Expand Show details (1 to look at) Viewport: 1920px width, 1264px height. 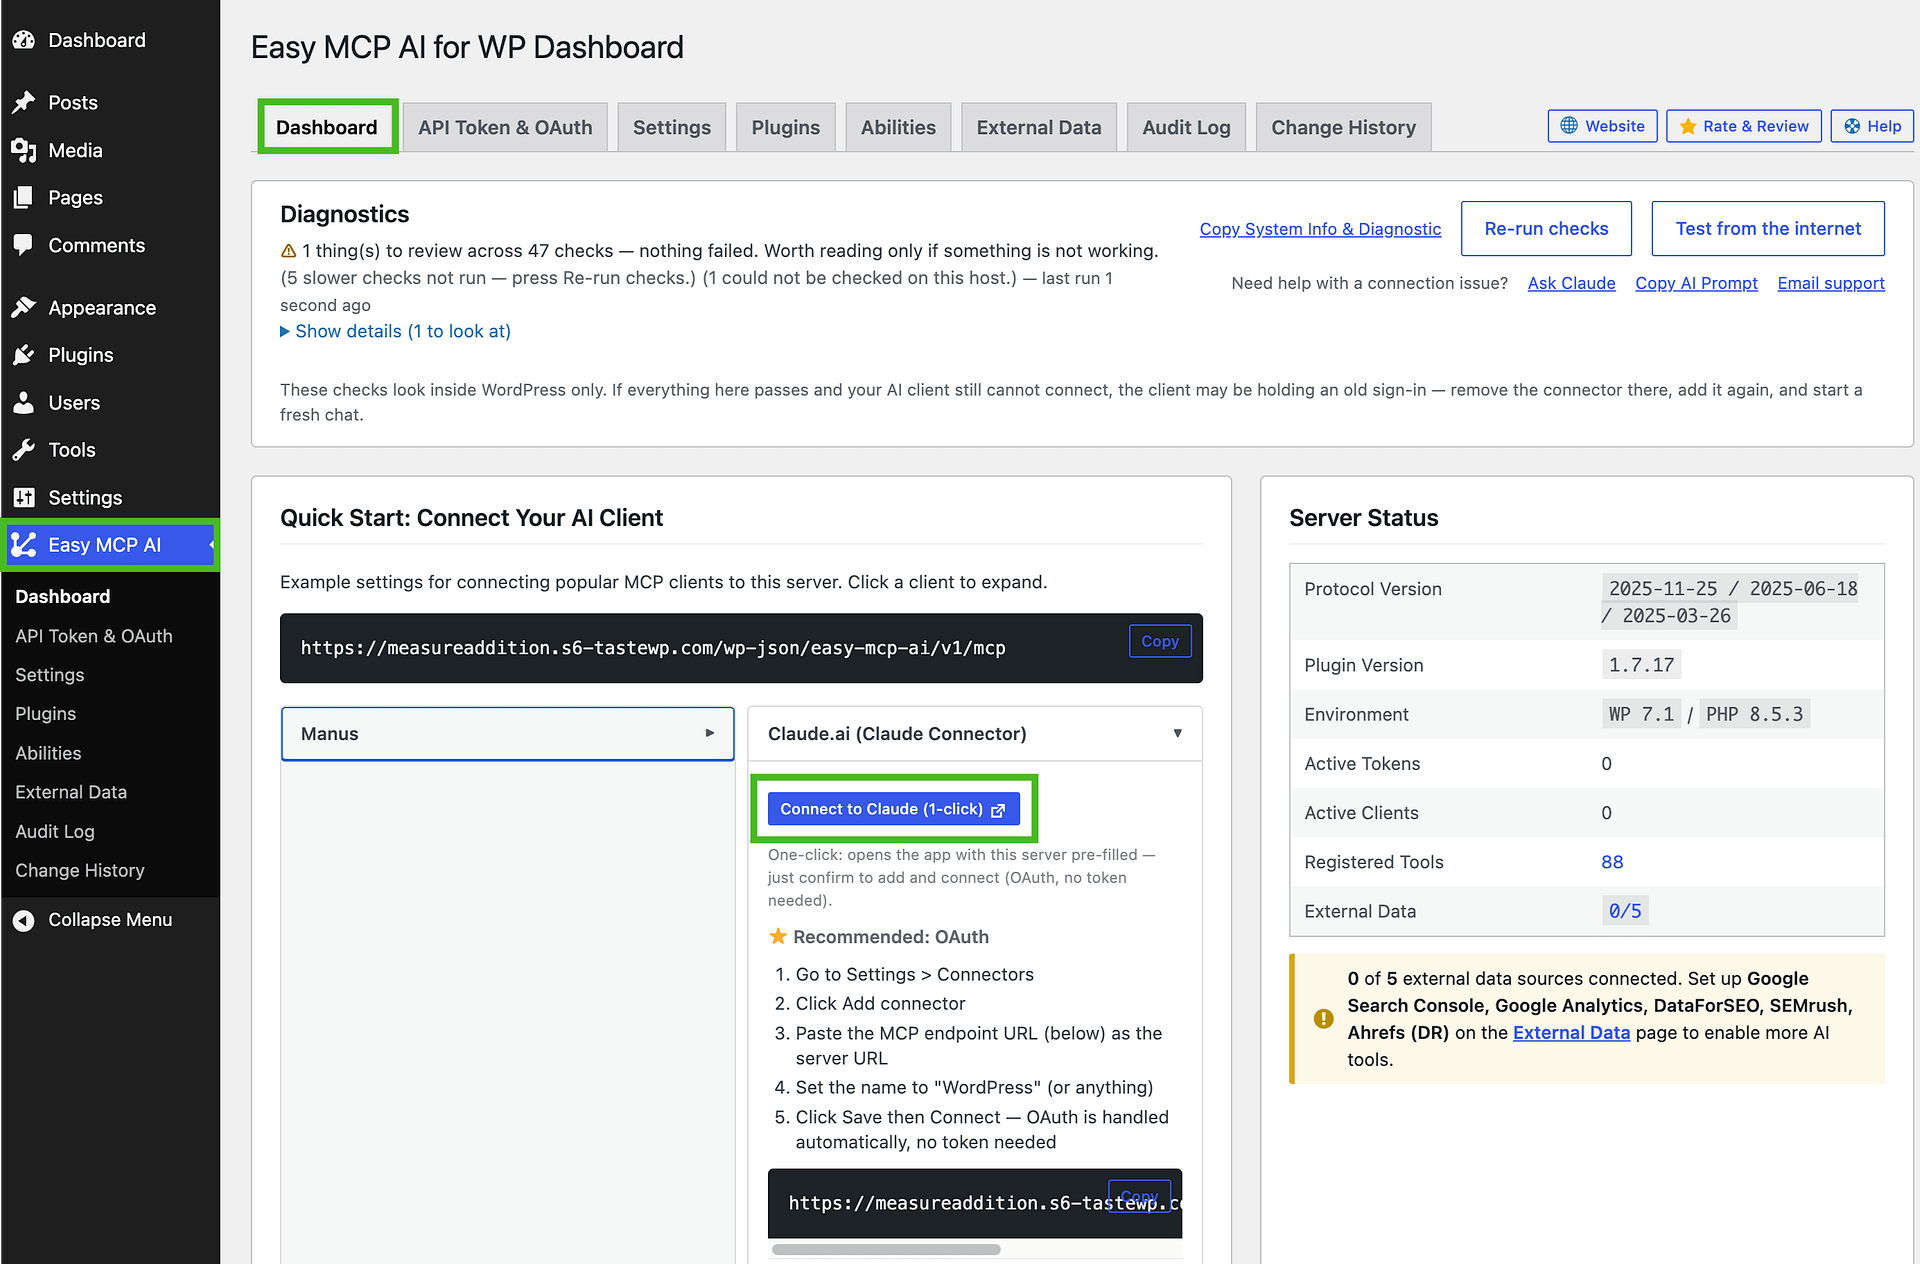click(395, 331)
